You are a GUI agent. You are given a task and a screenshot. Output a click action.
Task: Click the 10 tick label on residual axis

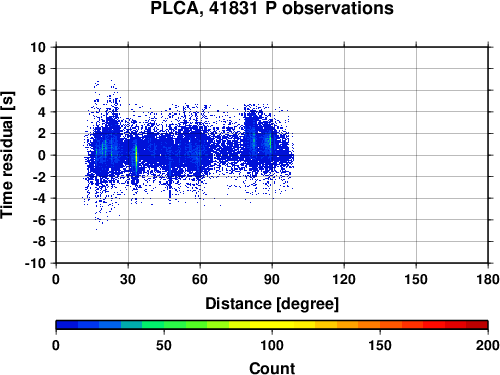pos(38,47)
